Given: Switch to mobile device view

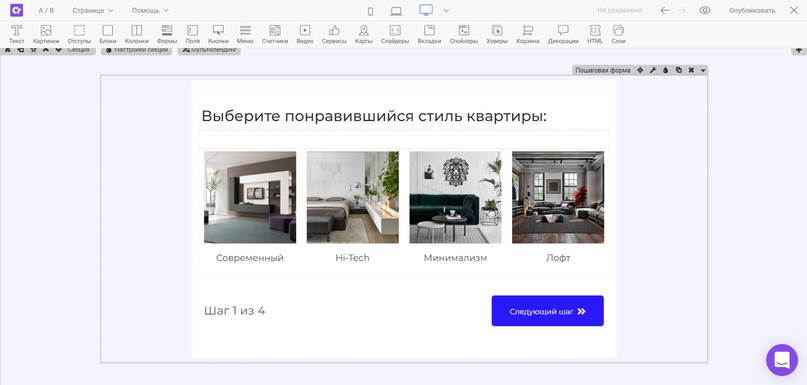Looking at the screenshot, I should (370, 11).
